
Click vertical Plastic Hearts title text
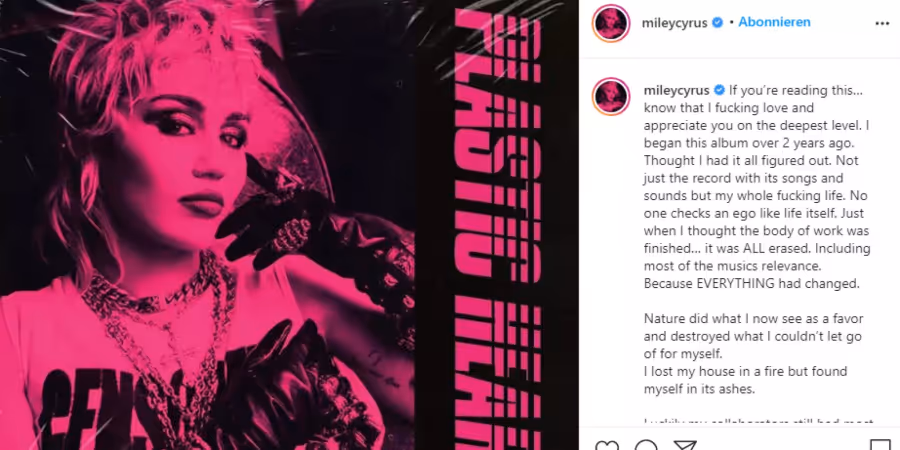pyautogui.click(x=498, y=230)
